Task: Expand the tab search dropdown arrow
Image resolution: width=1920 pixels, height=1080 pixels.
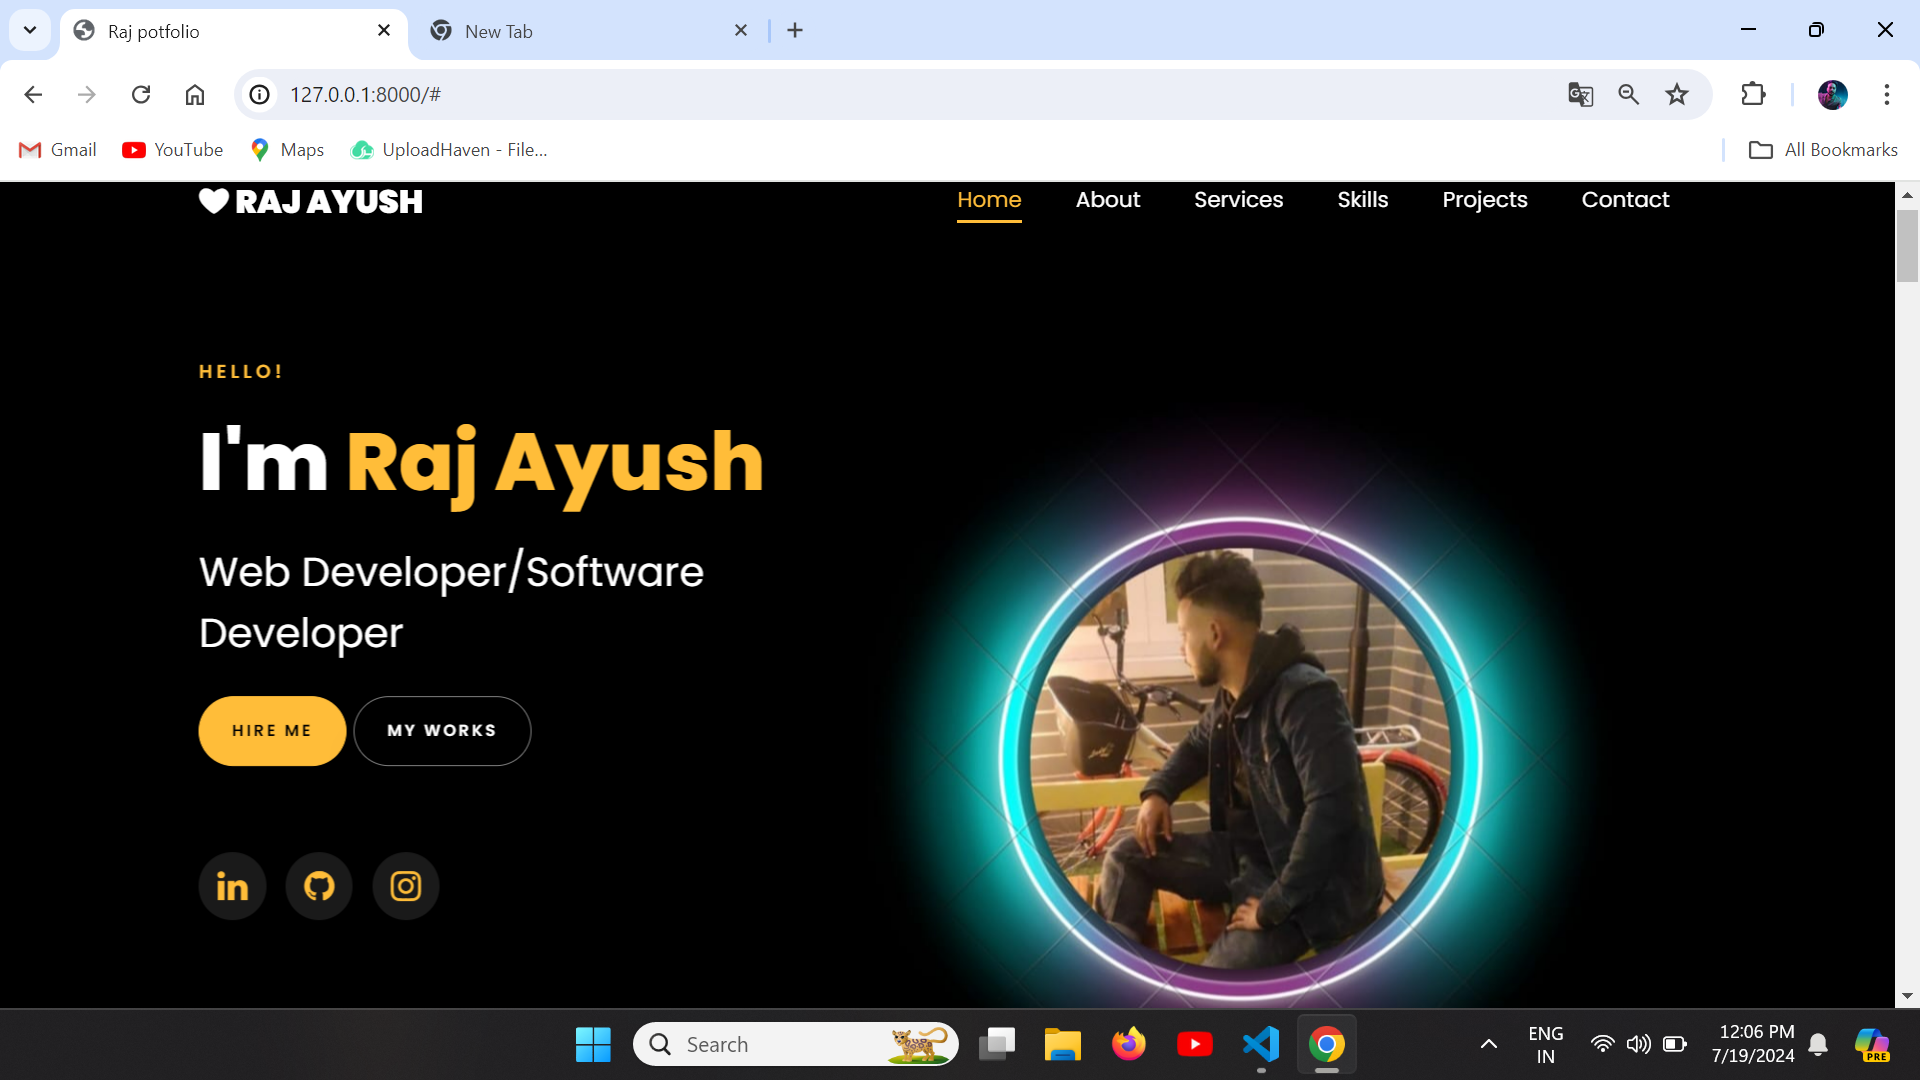Action: 30,30
